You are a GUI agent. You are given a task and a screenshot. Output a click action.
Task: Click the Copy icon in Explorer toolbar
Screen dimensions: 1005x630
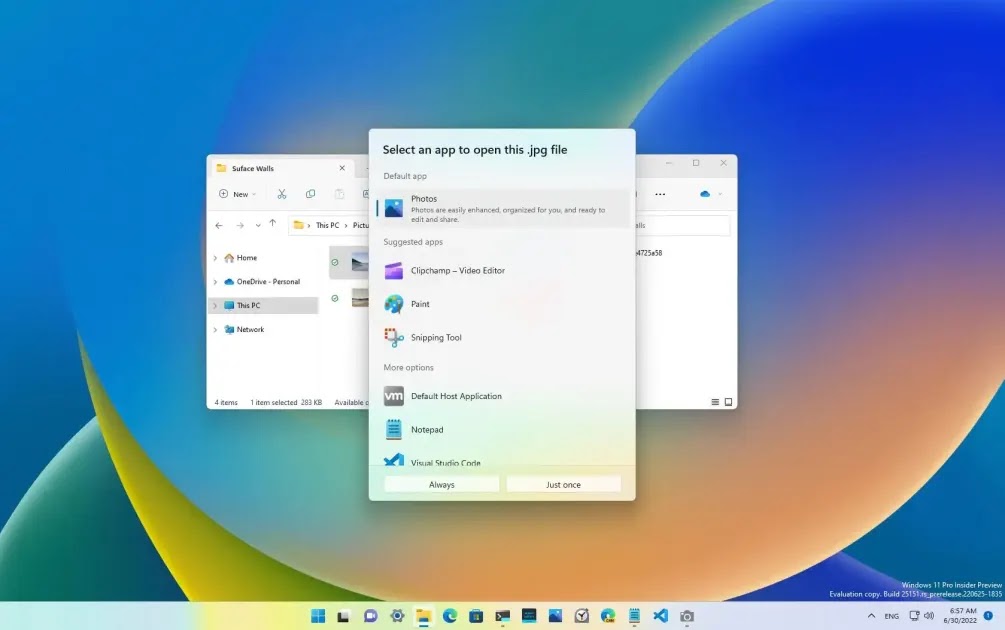point(310,194)
